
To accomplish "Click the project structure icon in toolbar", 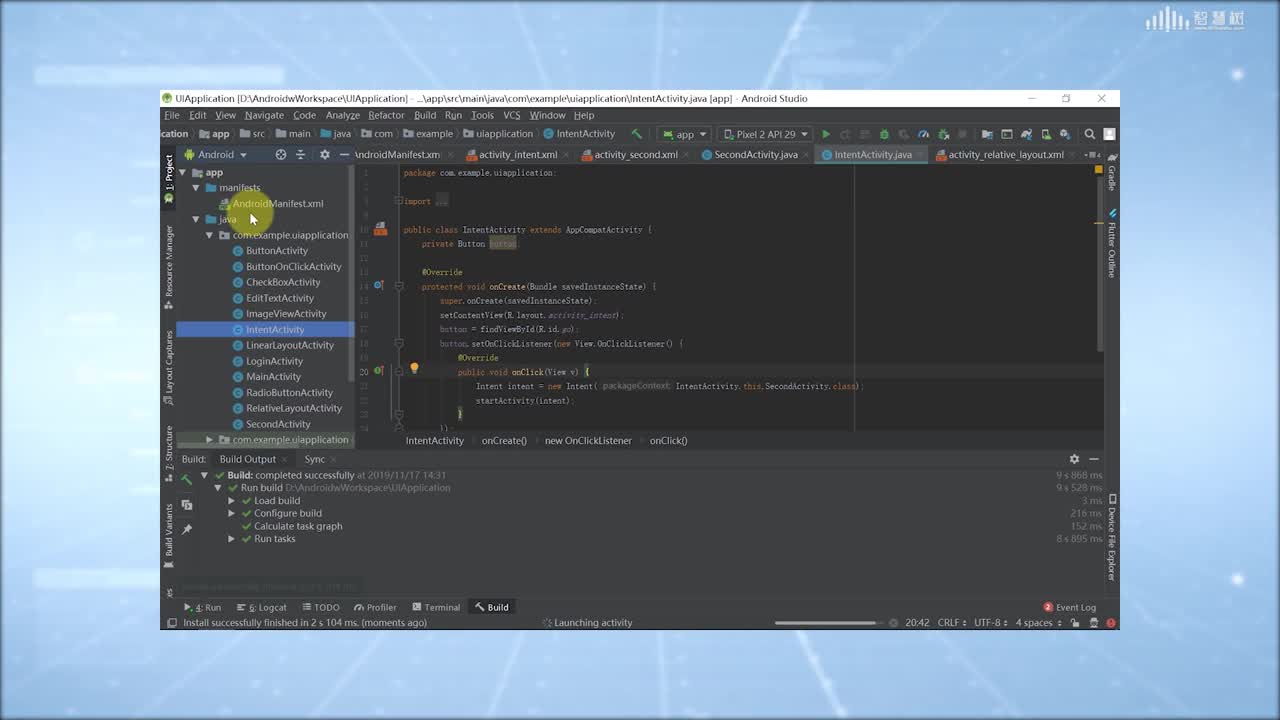I will point(987,134).
